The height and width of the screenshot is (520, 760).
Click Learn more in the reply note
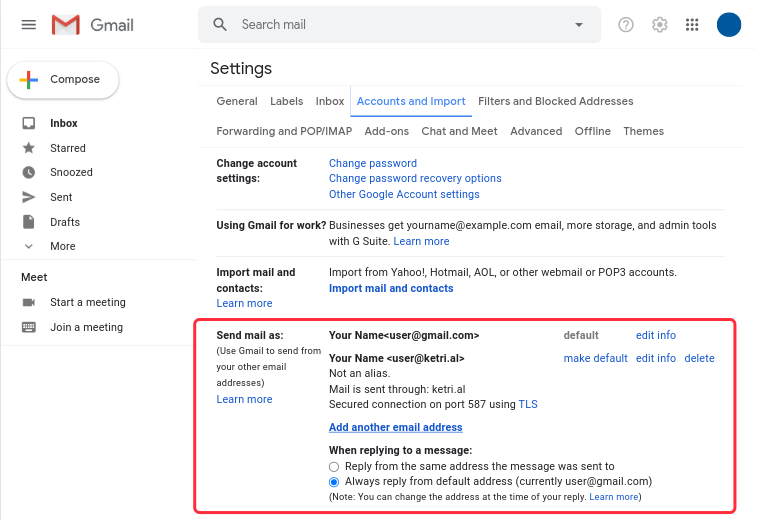[614, 497]
